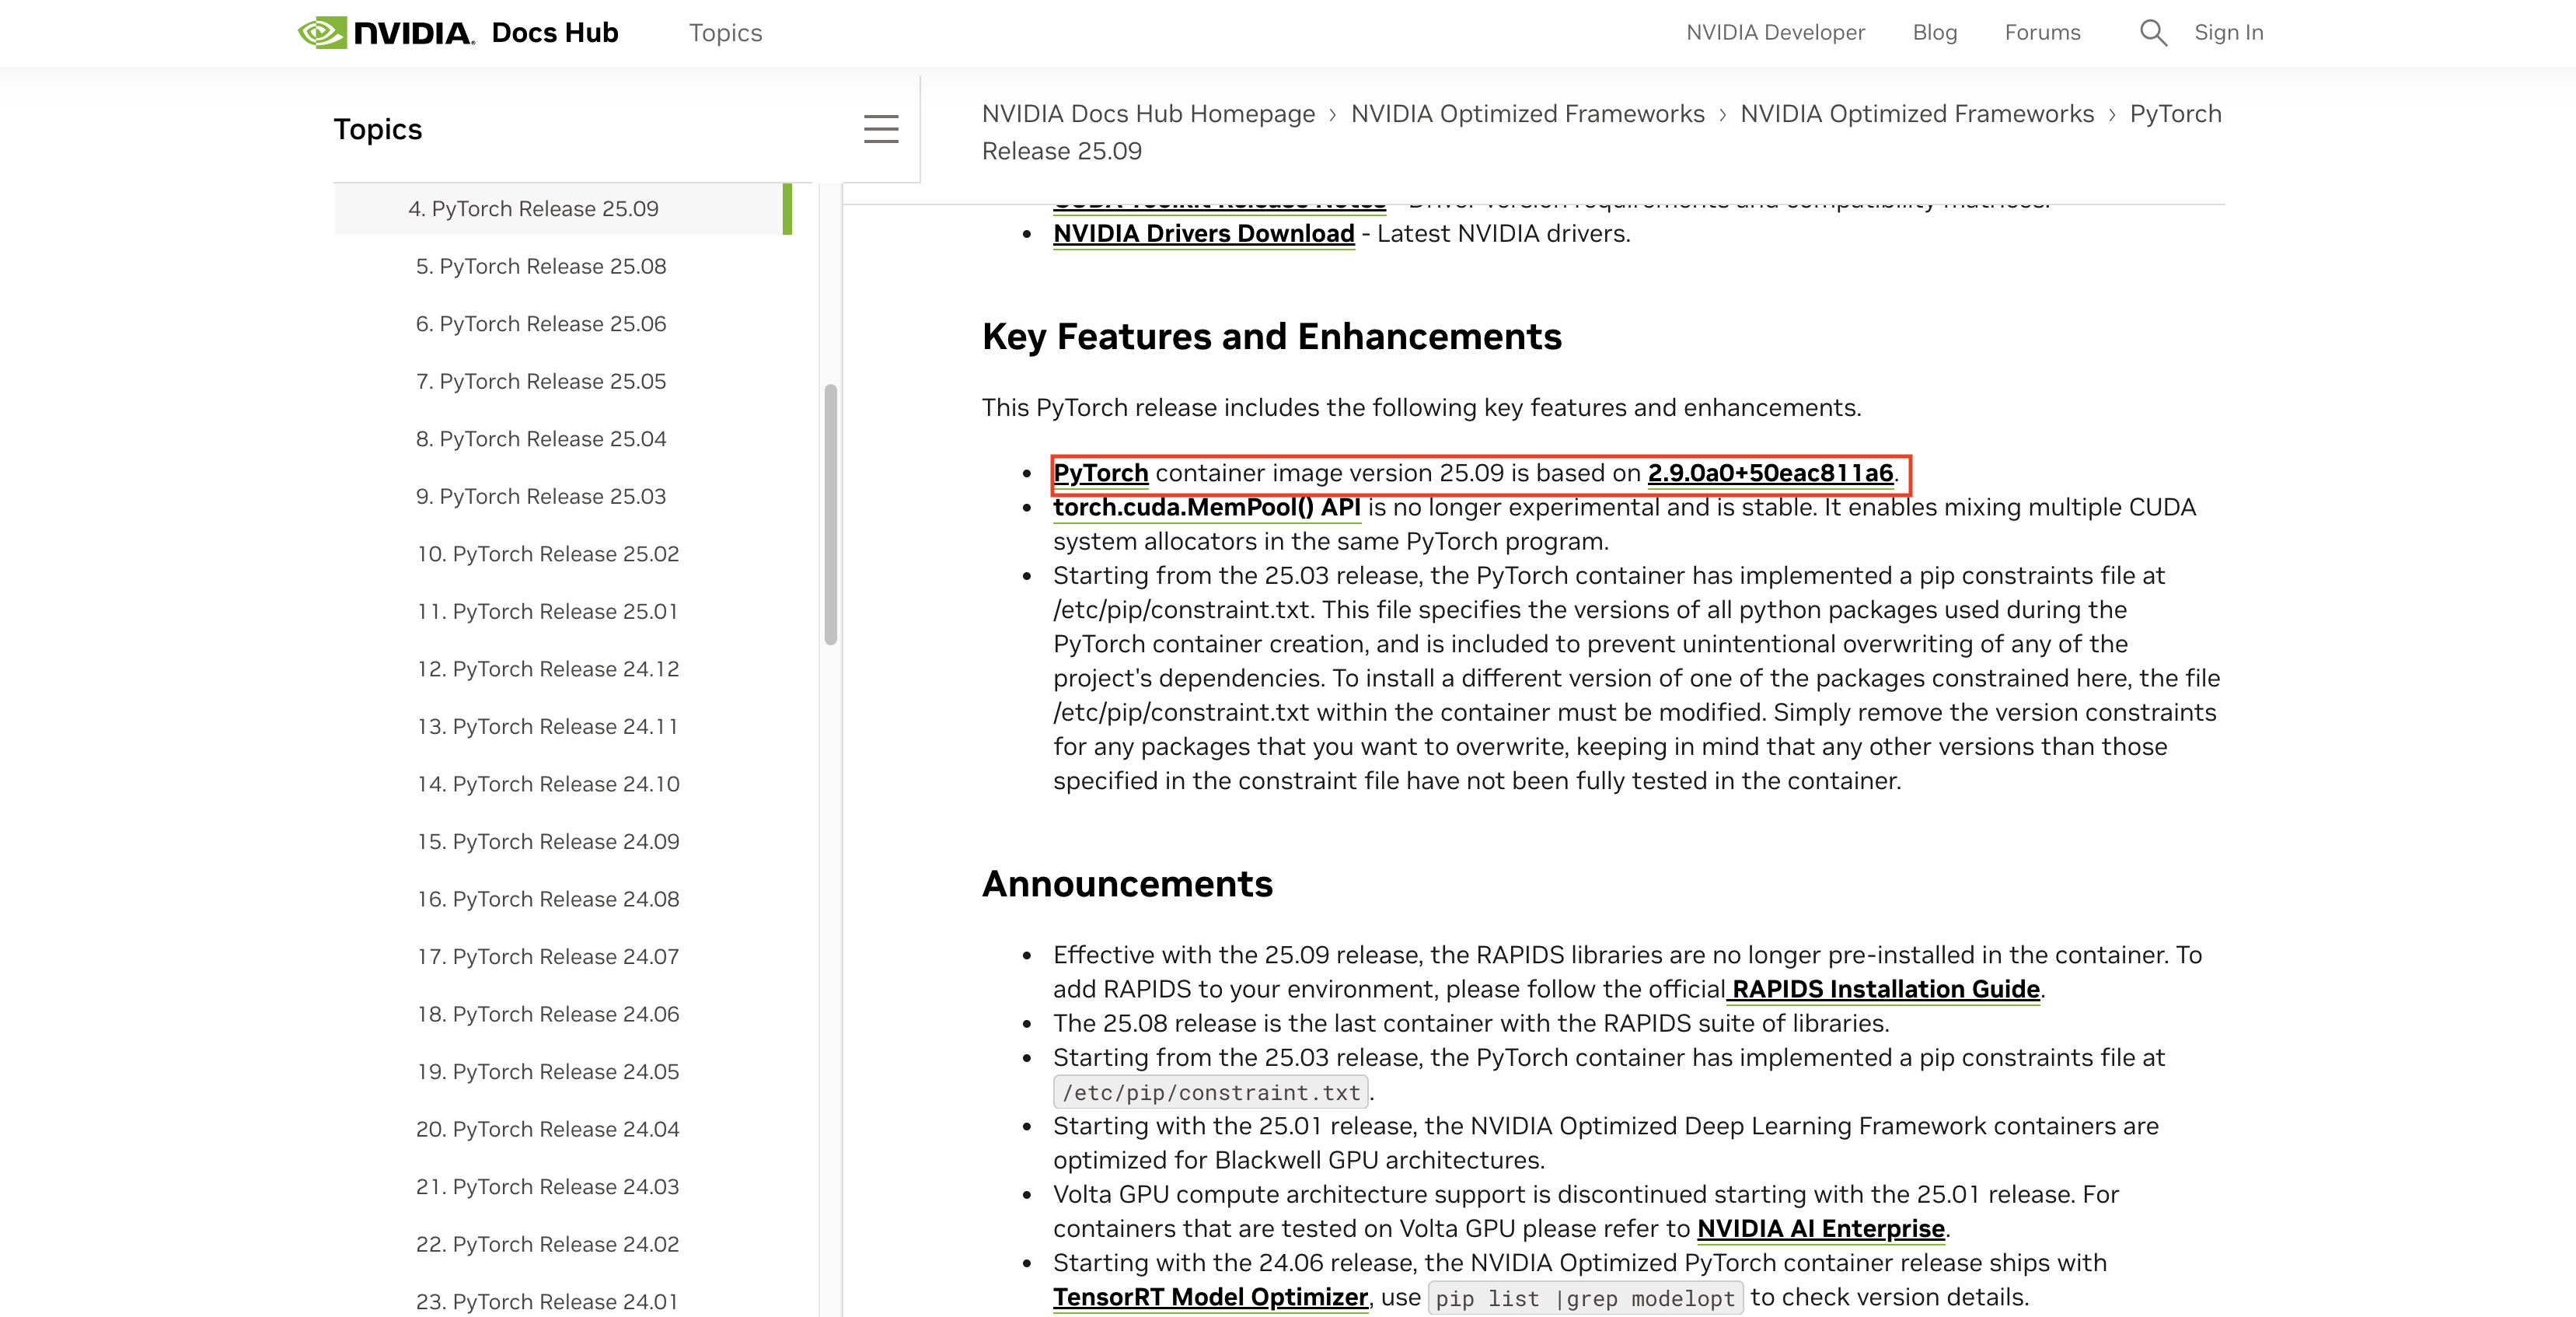Open the search magnifier icon
The height and width of the screenshot is (1317, 2576).
(2152, 33)
